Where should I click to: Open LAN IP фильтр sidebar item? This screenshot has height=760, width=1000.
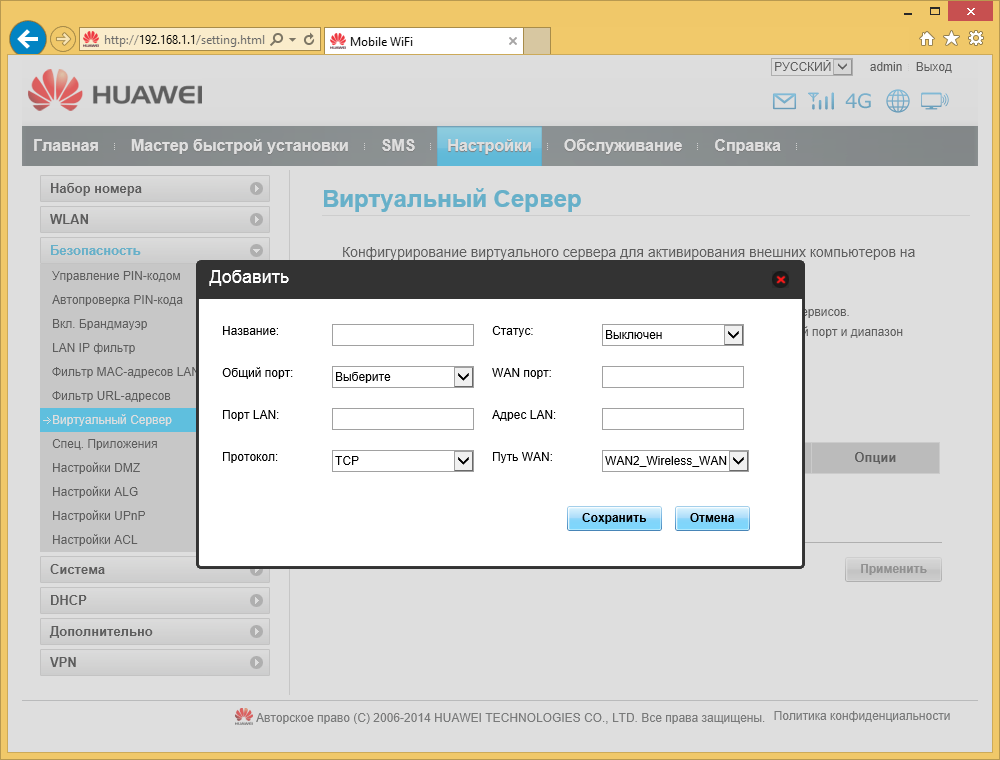(x=93, y=347)
